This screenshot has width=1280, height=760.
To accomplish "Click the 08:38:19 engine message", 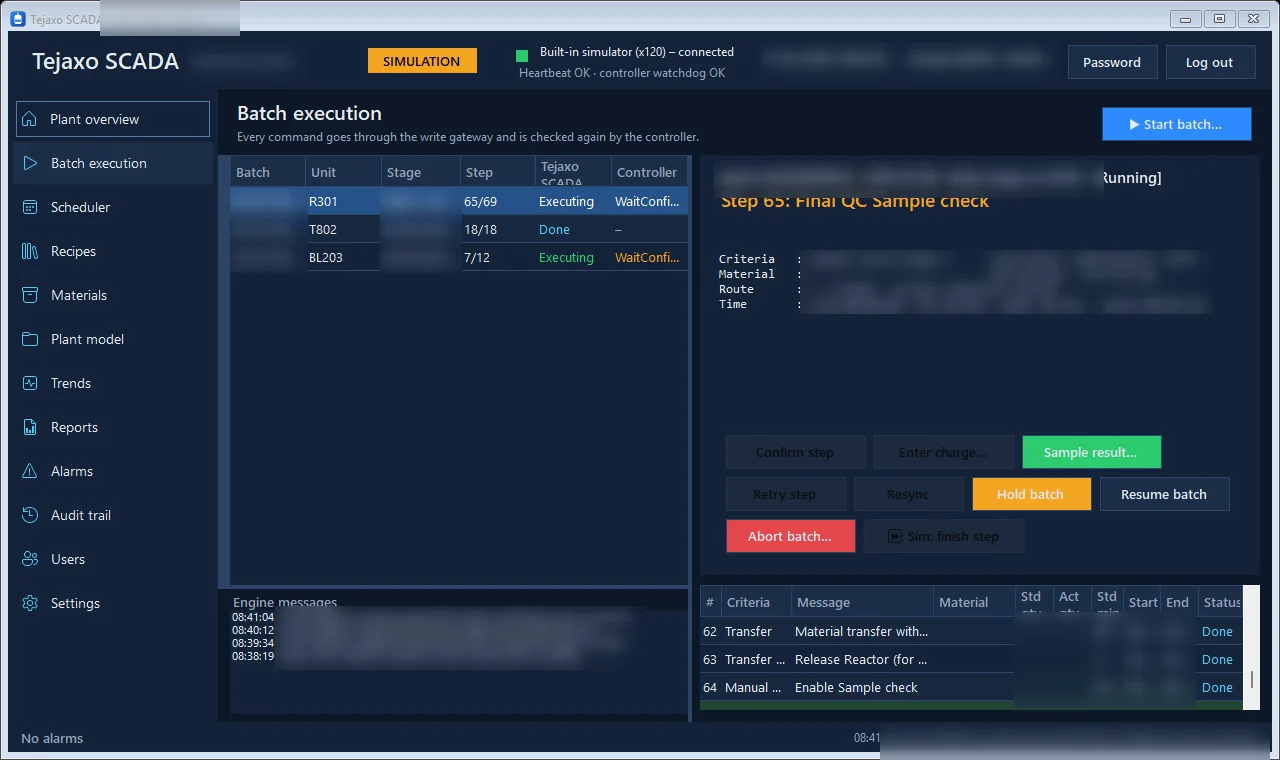I will point(253,656).
